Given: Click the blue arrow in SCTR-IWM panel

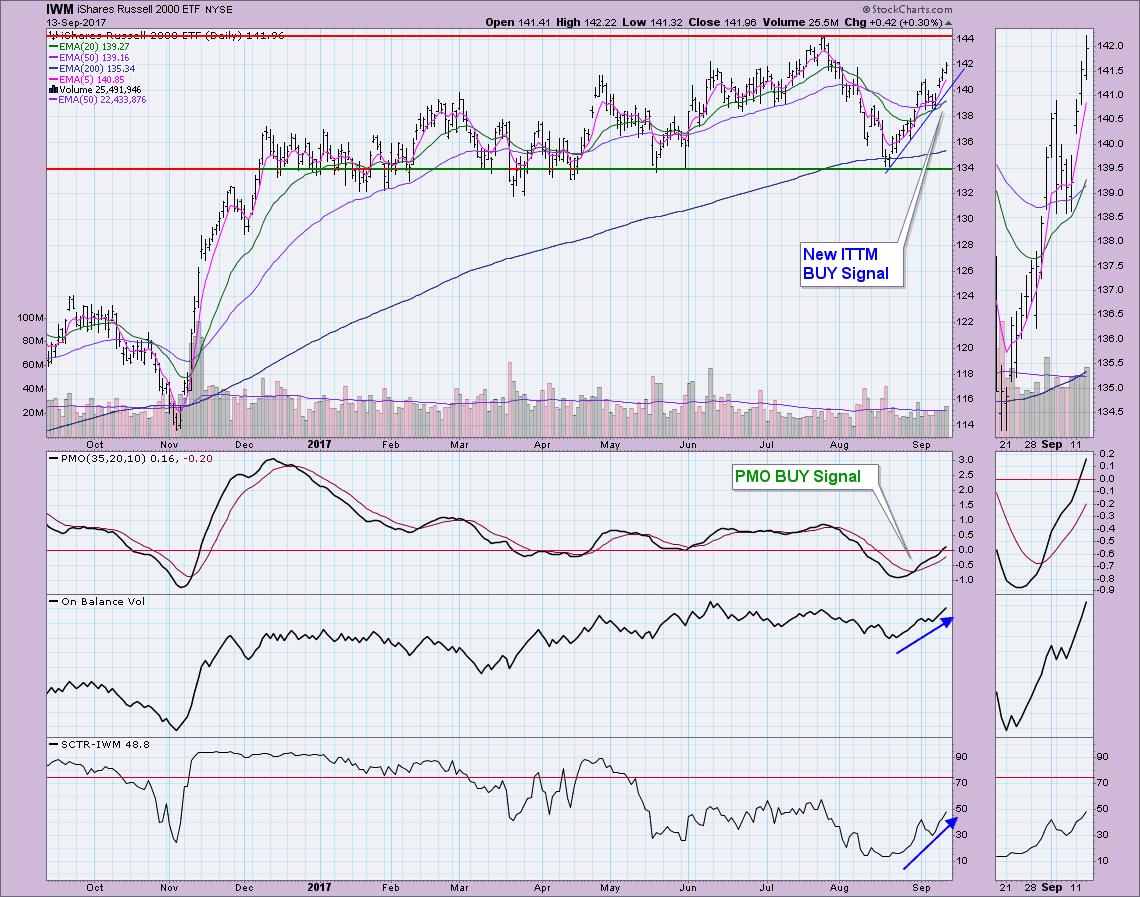Looking at the screenshot, I should point(930,843).
